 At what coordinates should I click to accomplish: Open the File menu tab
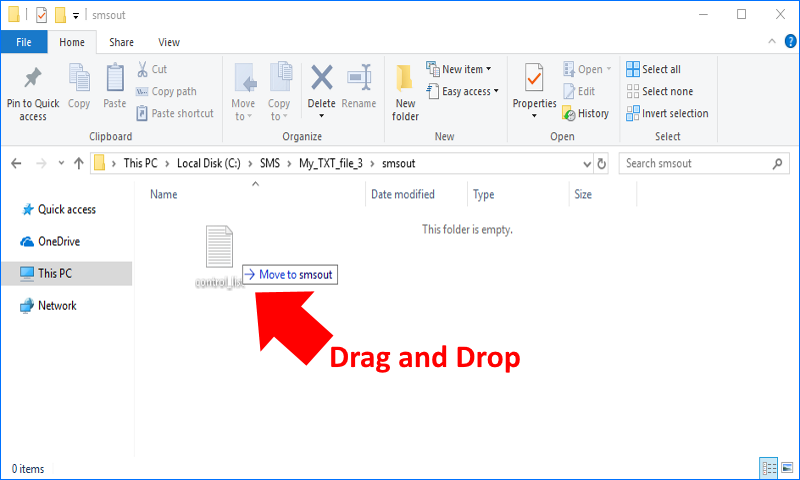pyautogui.click(x=24, y=42)
